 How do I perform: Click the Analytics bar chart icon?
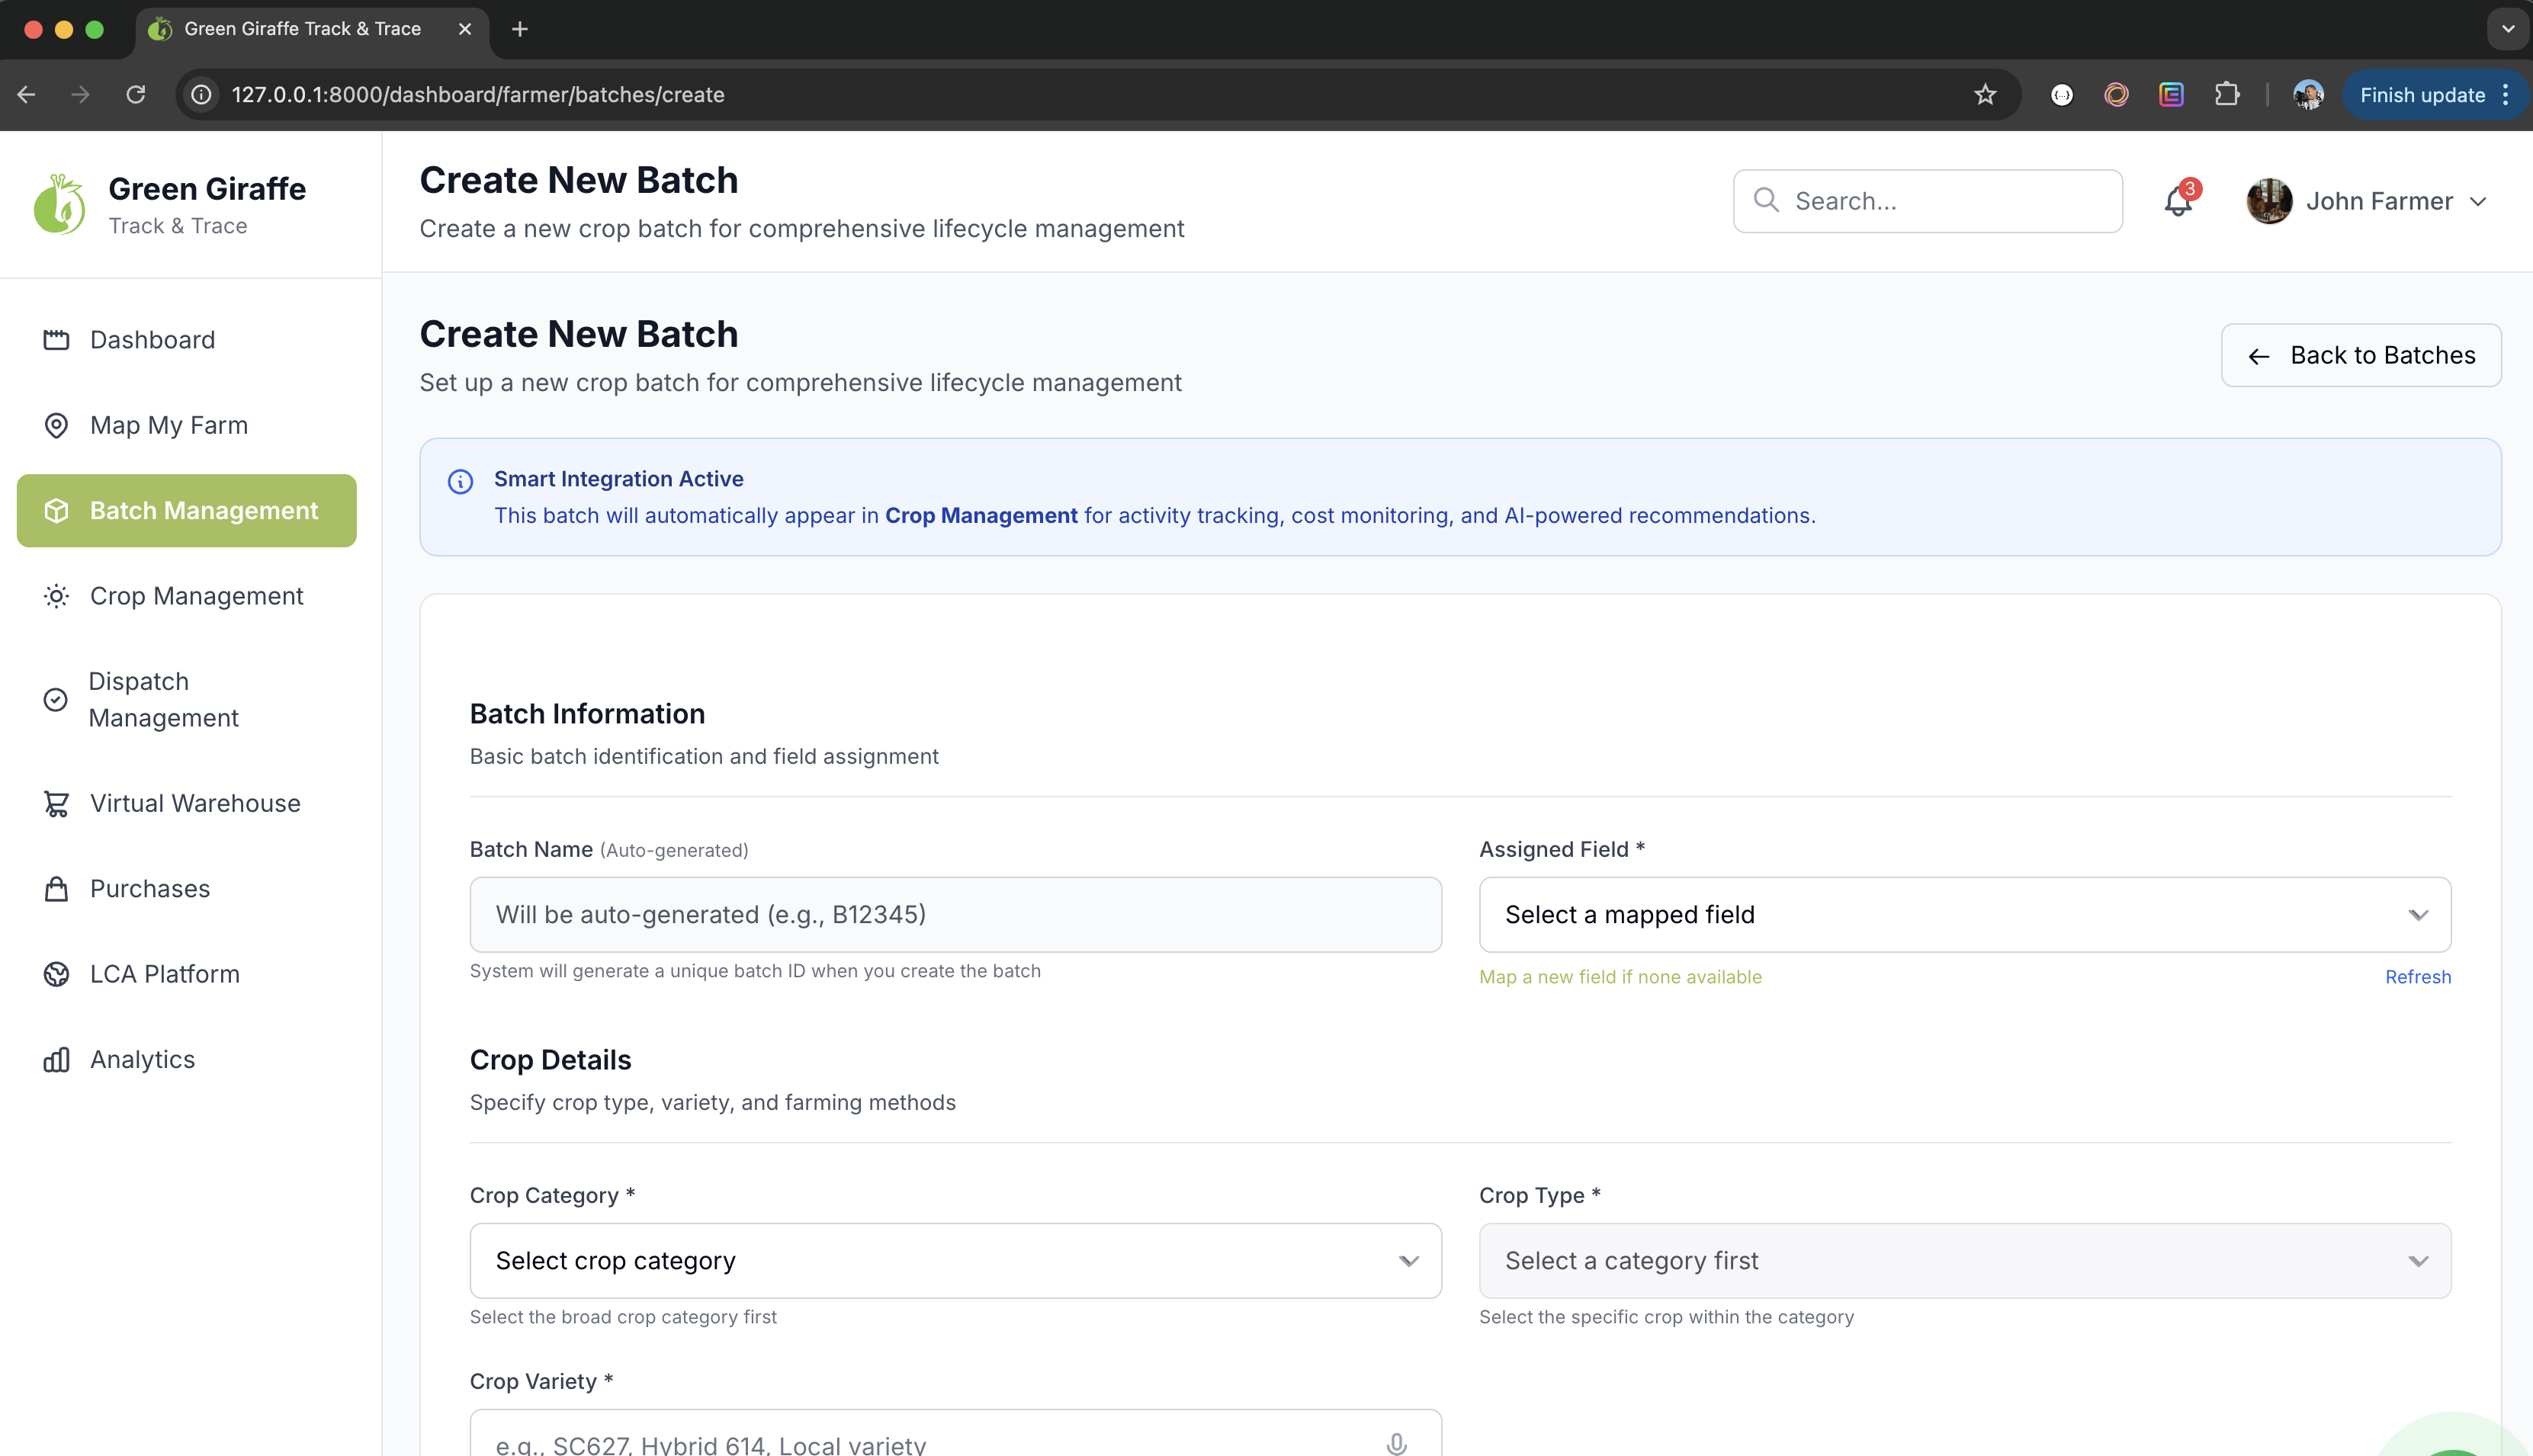pos(56,1059)
